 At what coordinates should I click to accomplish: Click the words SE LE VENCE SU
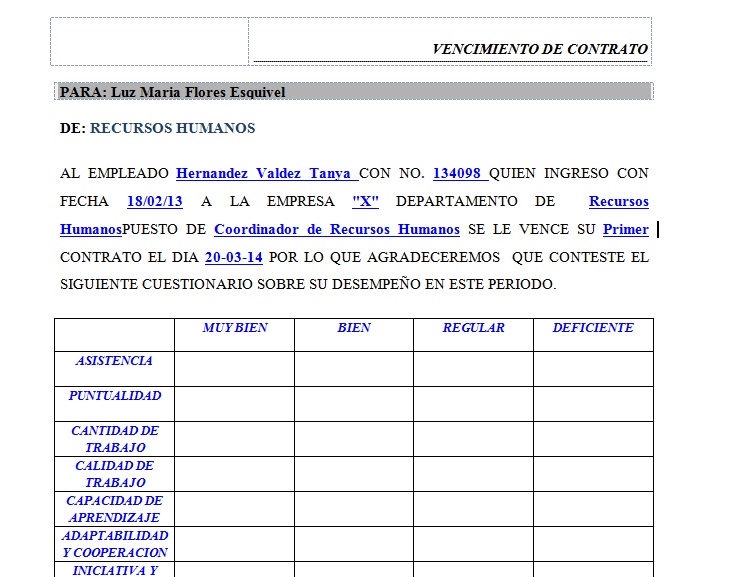531,229
